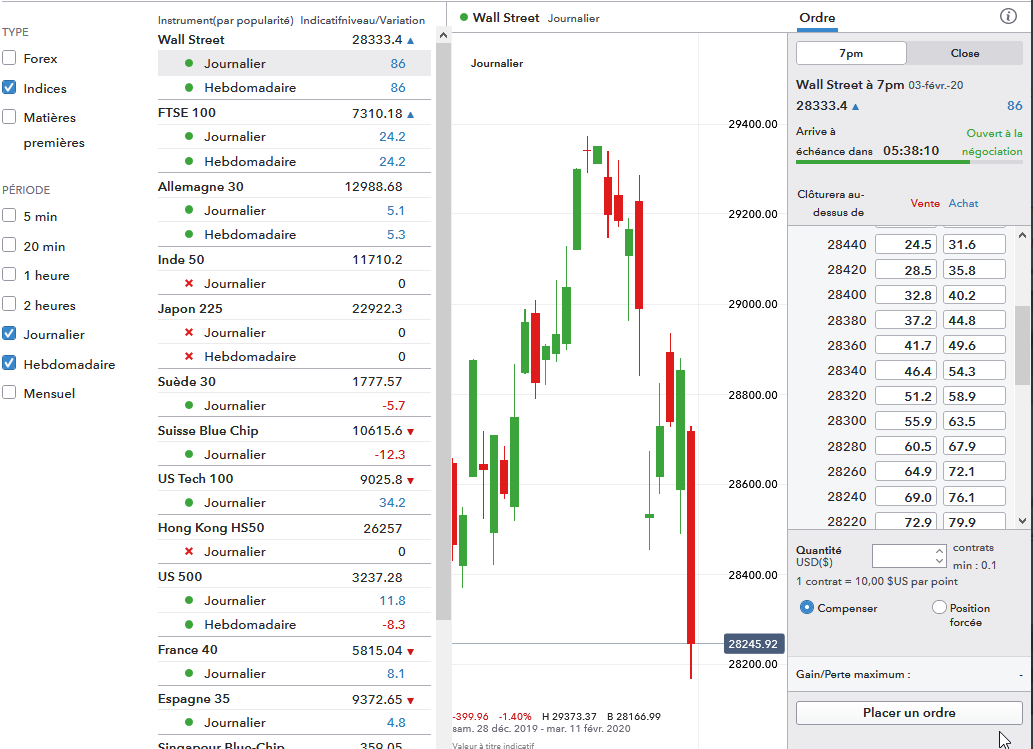Tick the 2 heures period checkbox
Image resolution: width=1033 pixels, height=749 pixels.
9,304
